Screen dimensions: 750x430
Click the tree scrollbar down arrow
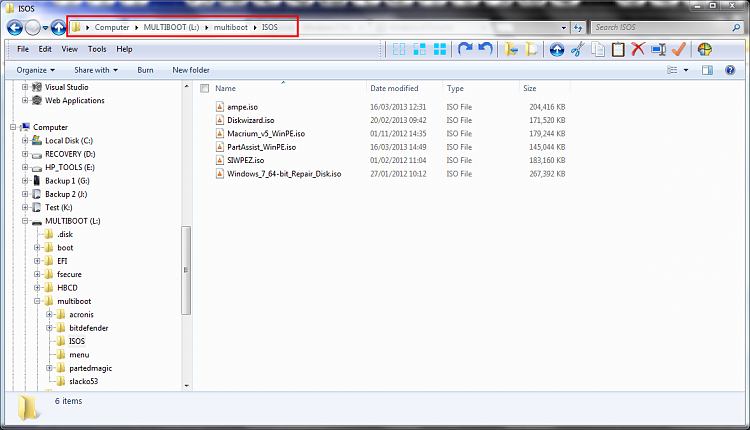pos(186,386)
